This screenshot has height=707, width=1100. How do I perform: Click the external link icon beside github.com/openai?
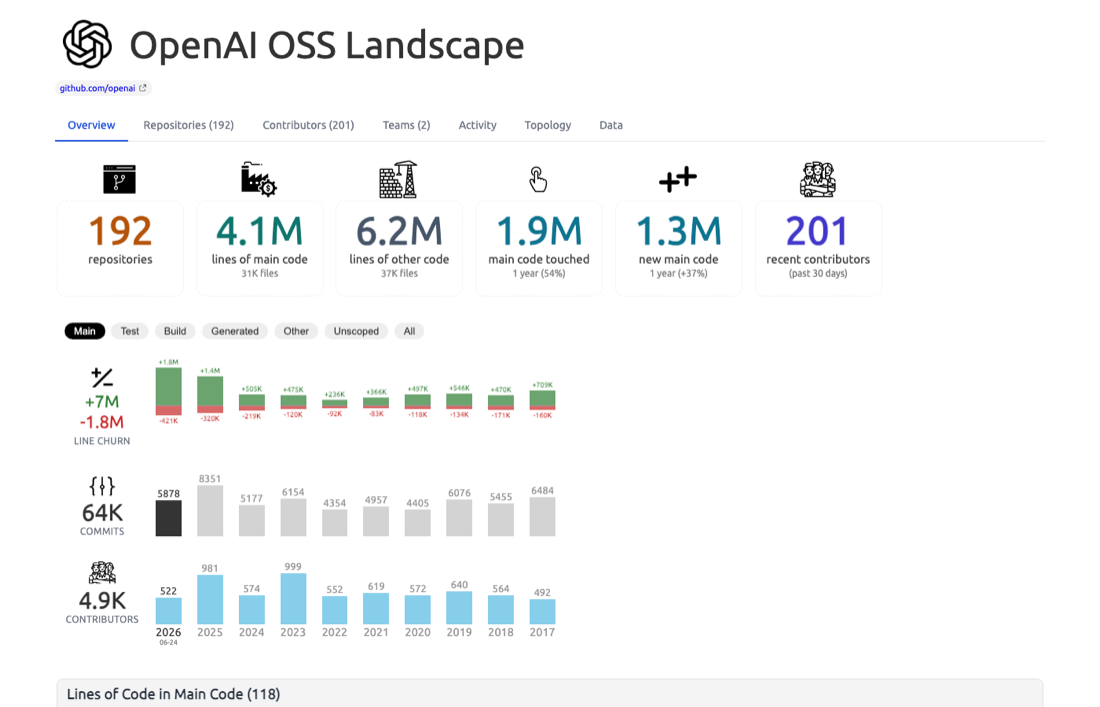pyautogui.click(x=143, y=88)
